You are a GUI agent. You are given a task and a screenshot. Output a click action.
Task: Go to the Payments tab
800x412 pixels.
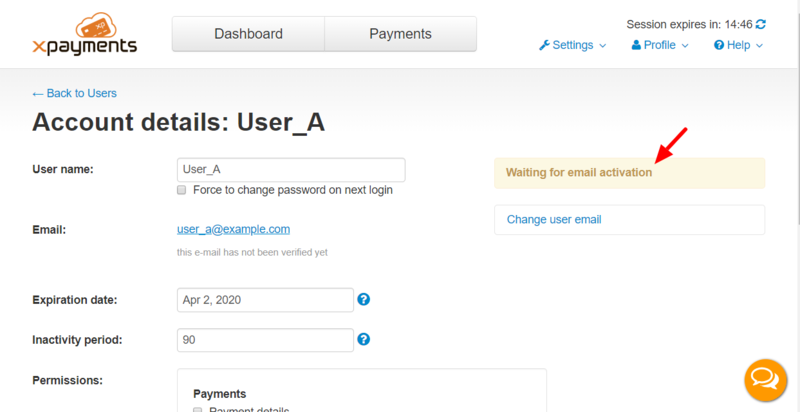coord(401,34)
